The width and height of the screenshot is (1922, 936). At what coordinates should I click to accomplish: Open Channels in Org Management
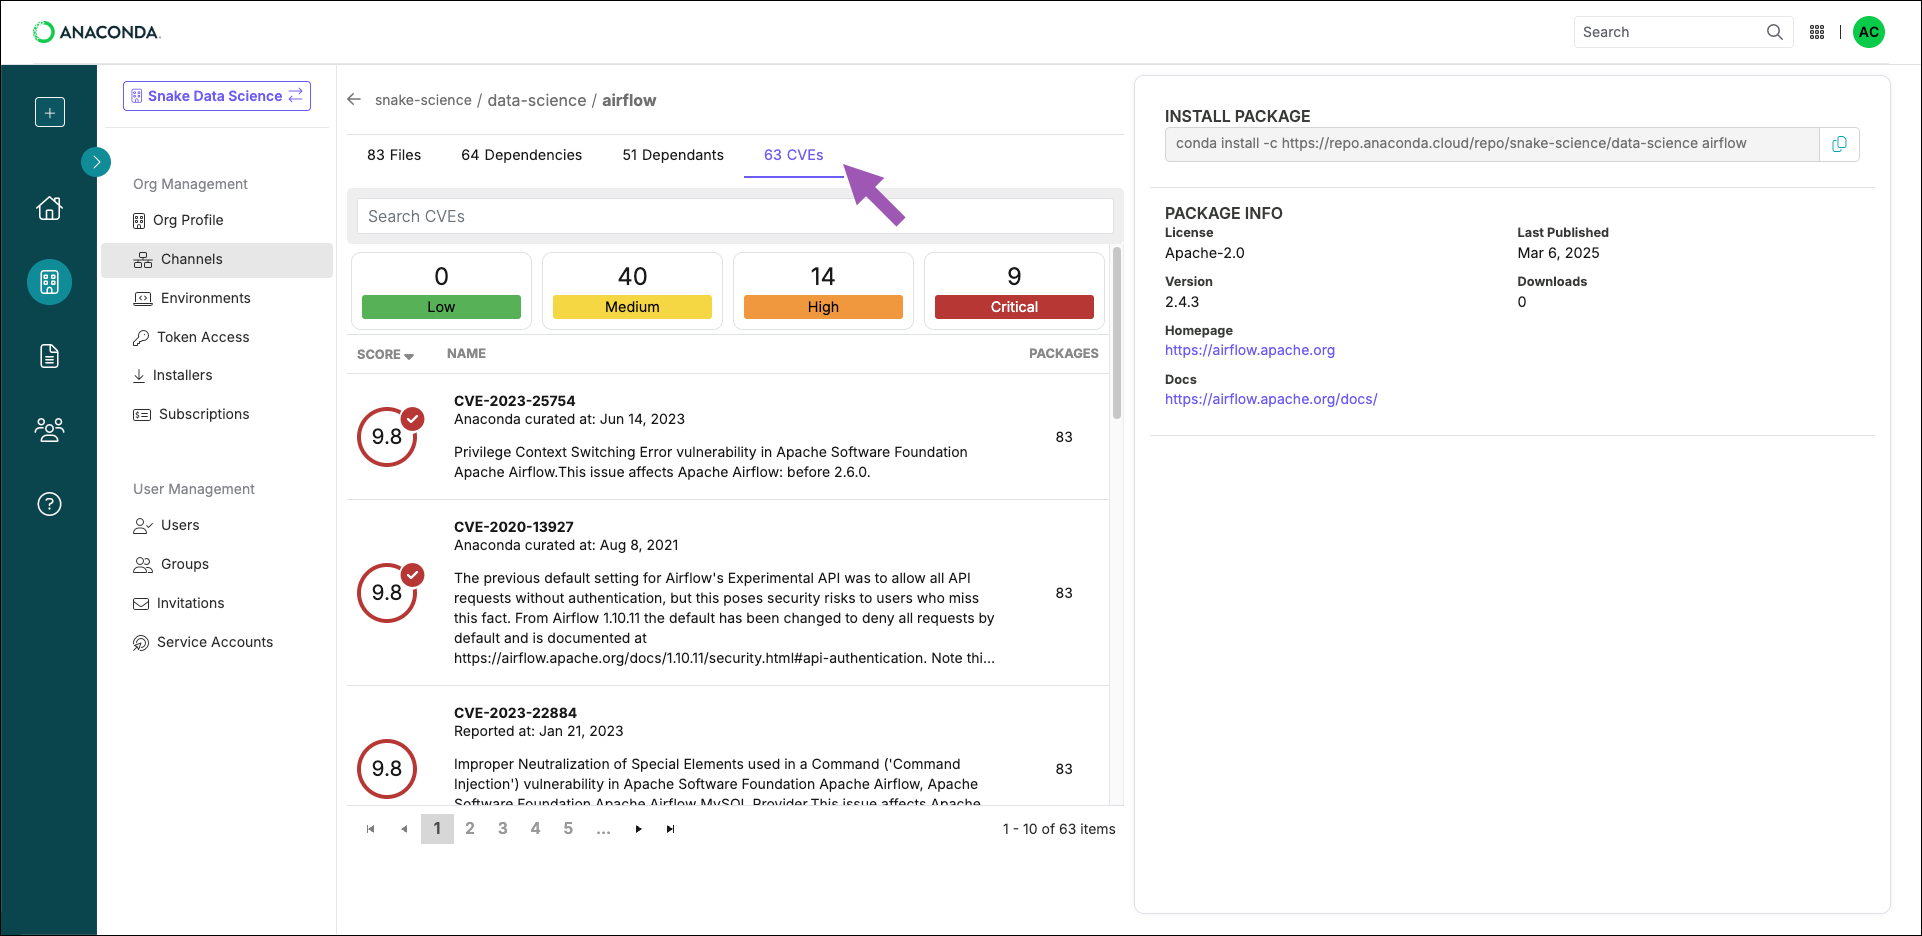(x=217, y=260)
